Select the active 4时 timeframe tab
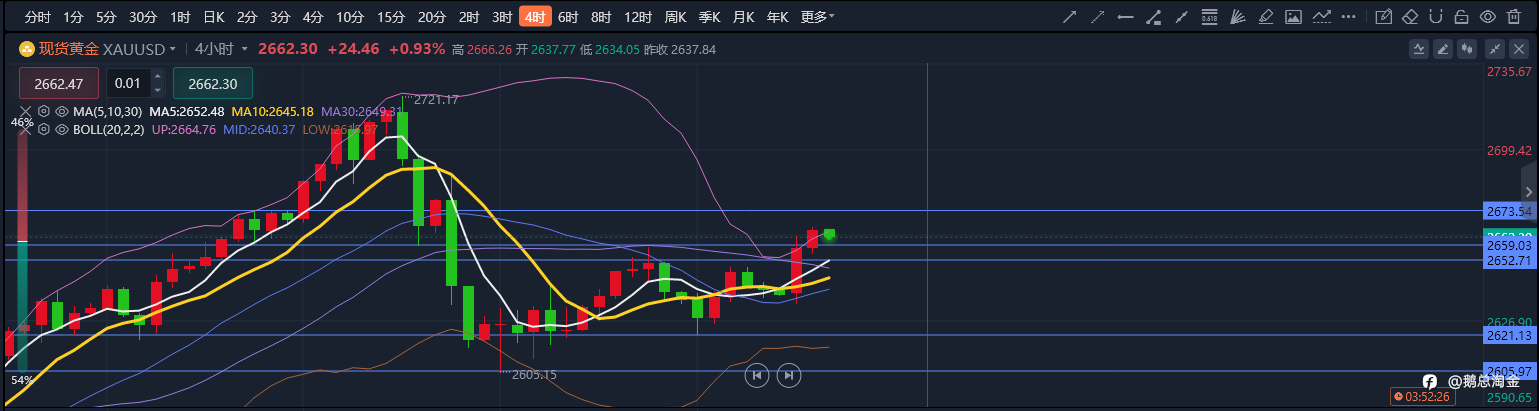 [x=535, y=17]
